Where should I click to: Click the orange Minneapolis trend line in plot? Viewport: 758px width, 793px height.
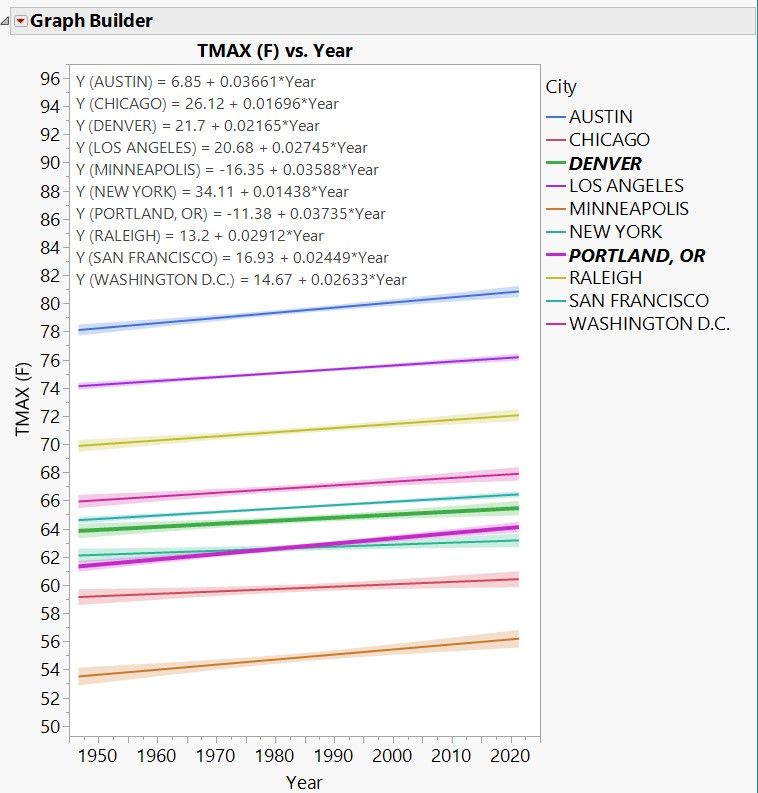[298, 657]
